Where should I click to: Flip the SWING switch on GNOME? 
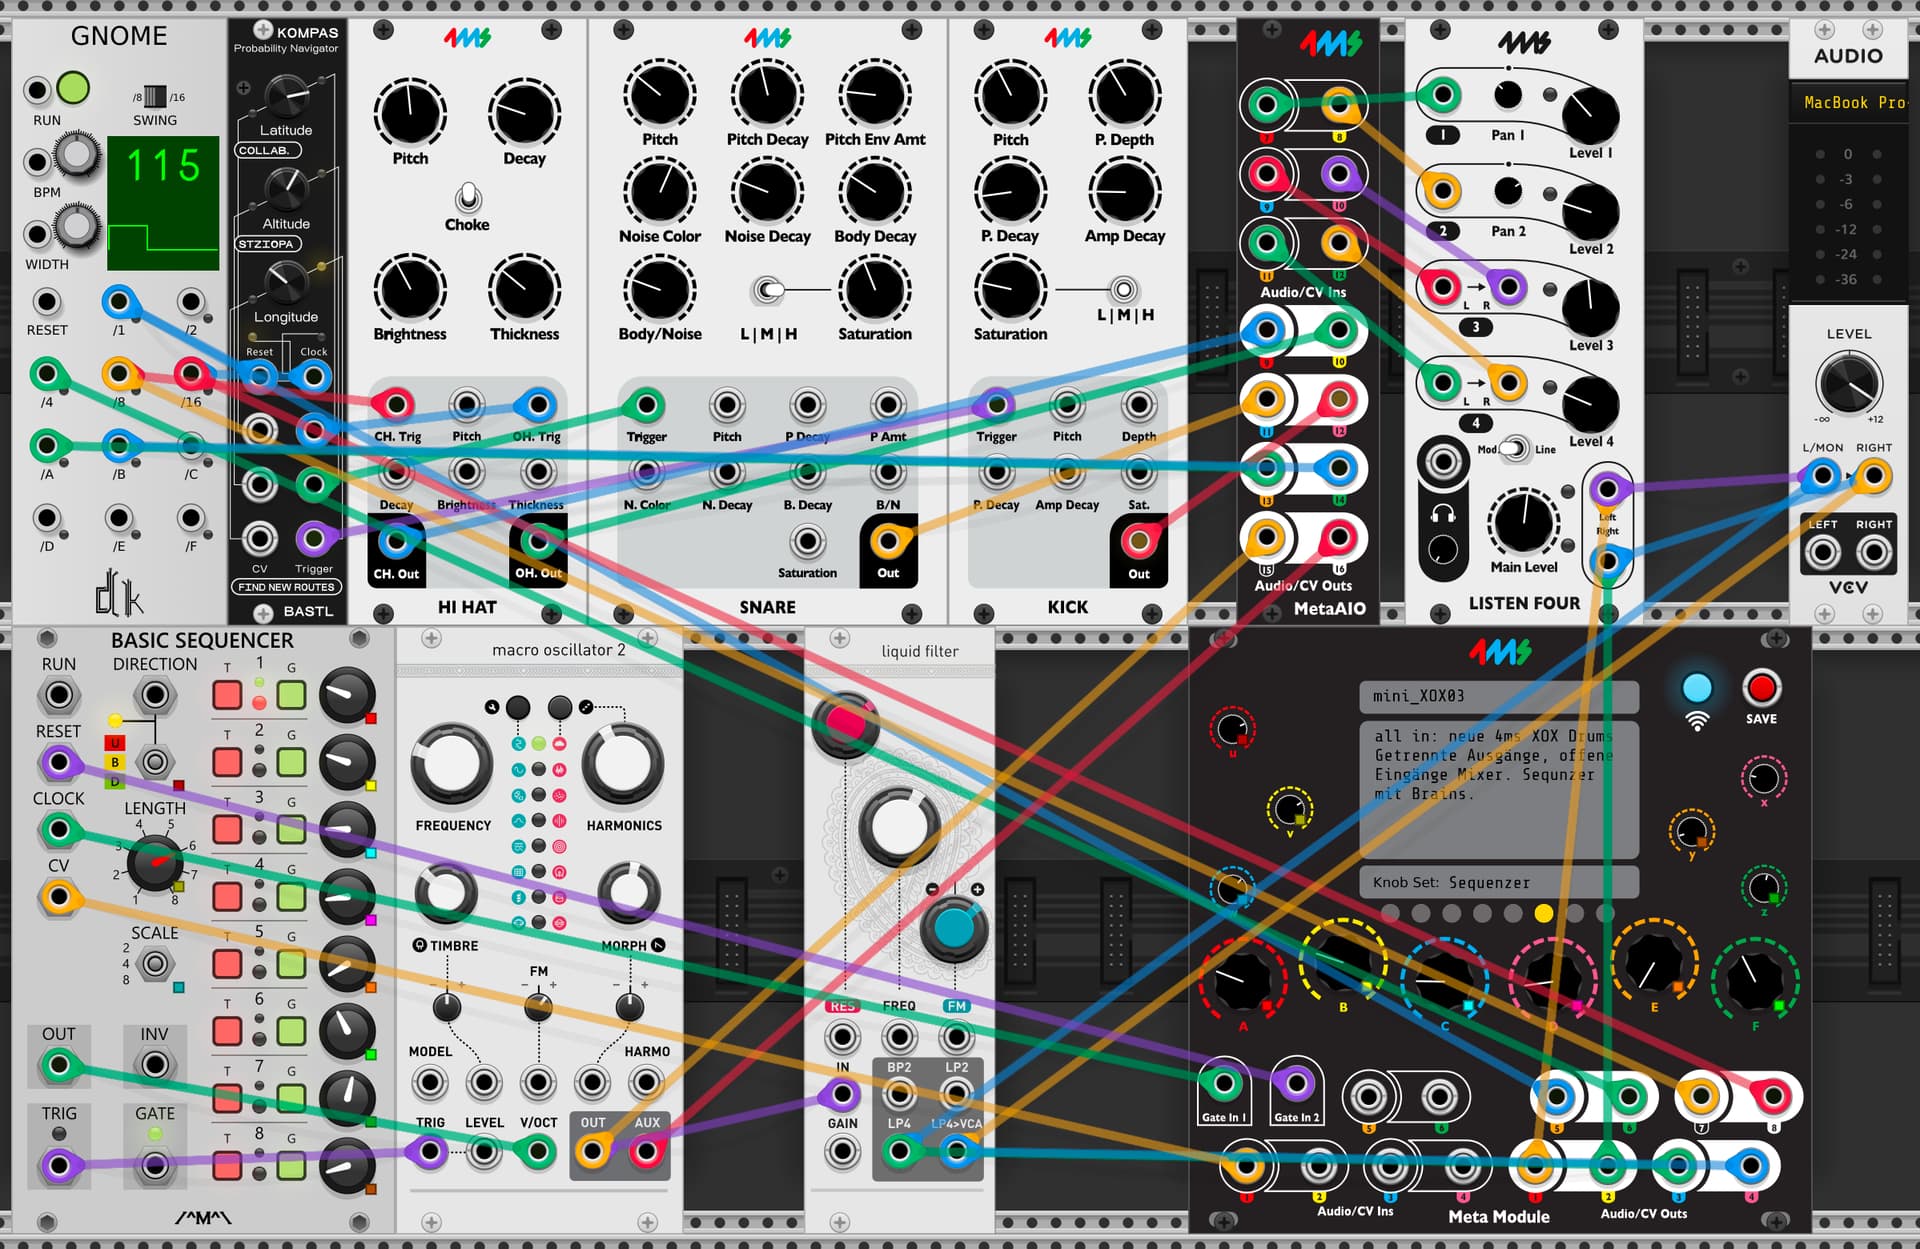tap(155, 96)
